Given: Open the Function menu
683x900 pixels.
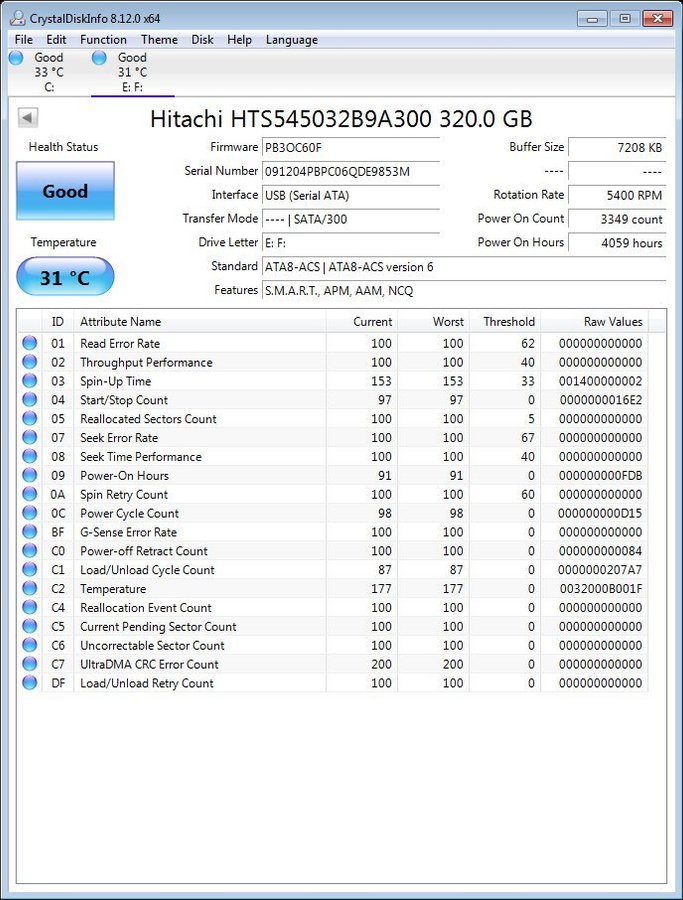Looking at the screenshot, I should click(103, 40).
